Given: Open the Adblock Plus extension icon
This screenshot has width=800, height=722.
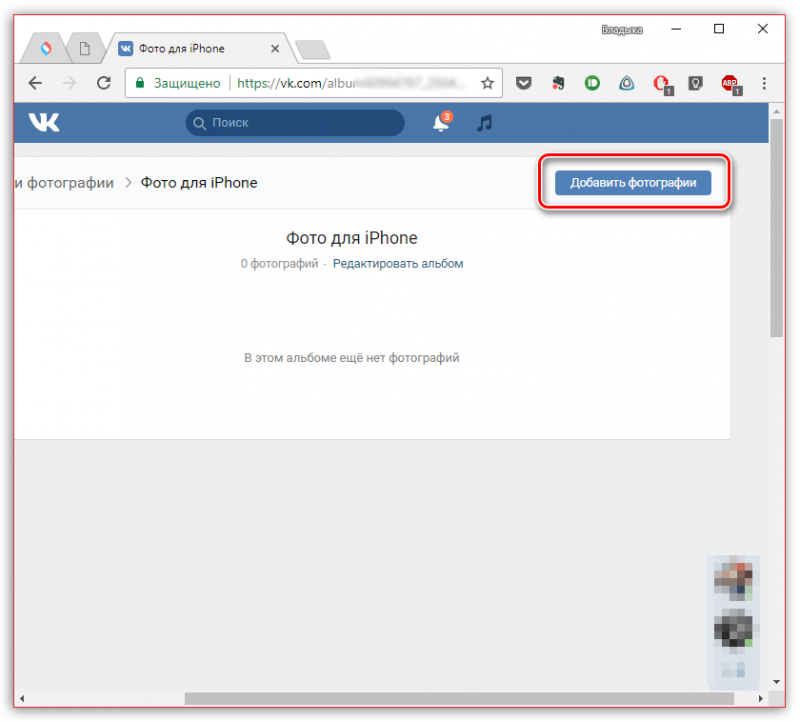Looking at the screenshot, I should coord(731,84).
